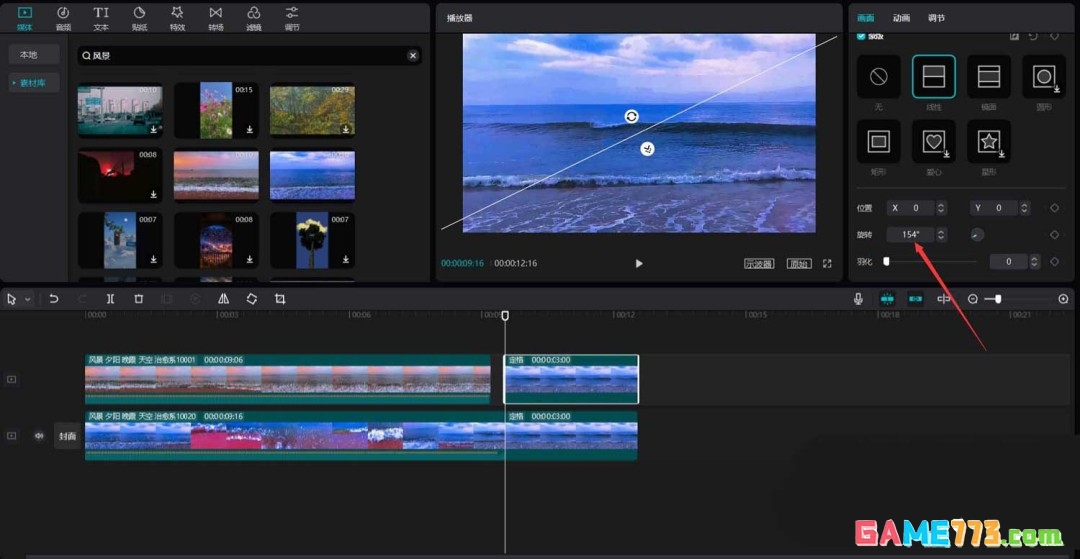Screen dimensions: 1080x559
Task: Pick the star mask shape
Action: point(988,142)
